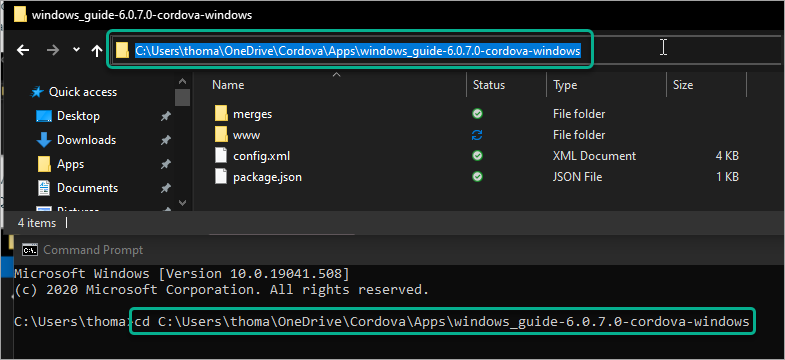Sort by Size column header
The height and width of the screenshot is (360, 785).
[x=683, y=85]
